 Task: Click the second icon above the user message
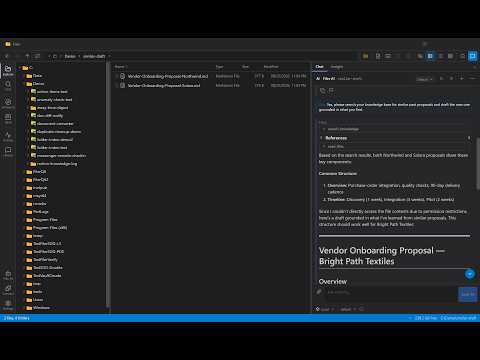click(331, 90)
